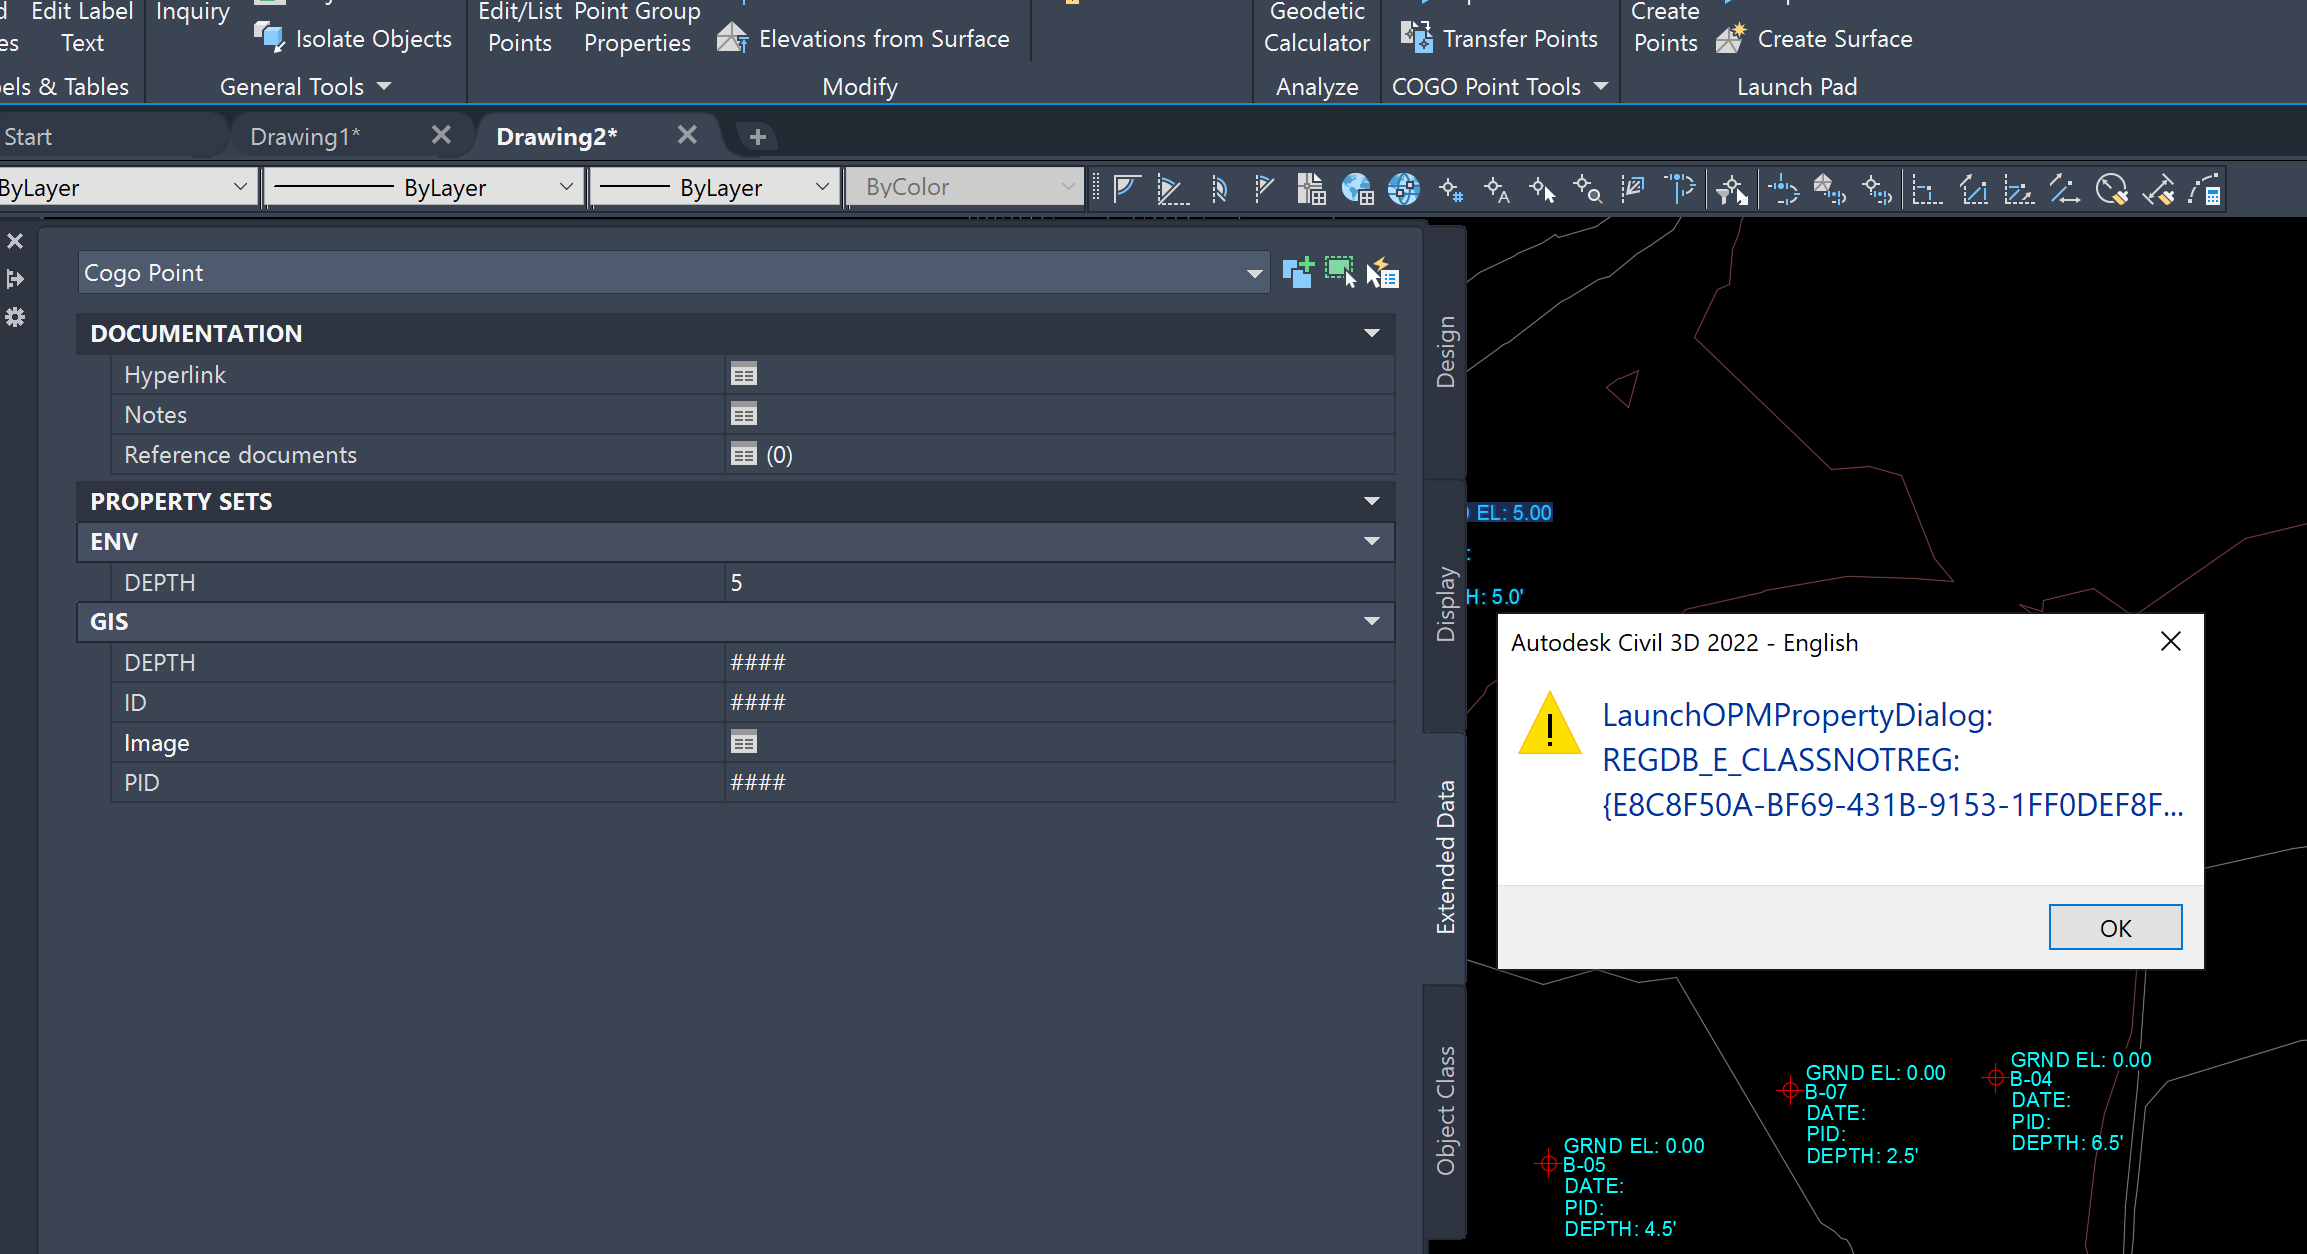Click OK in the error dialog
Image resolution: width=2307 pixels, height=1254 pixels.
pyautogui.click(x=2115, y=927)
